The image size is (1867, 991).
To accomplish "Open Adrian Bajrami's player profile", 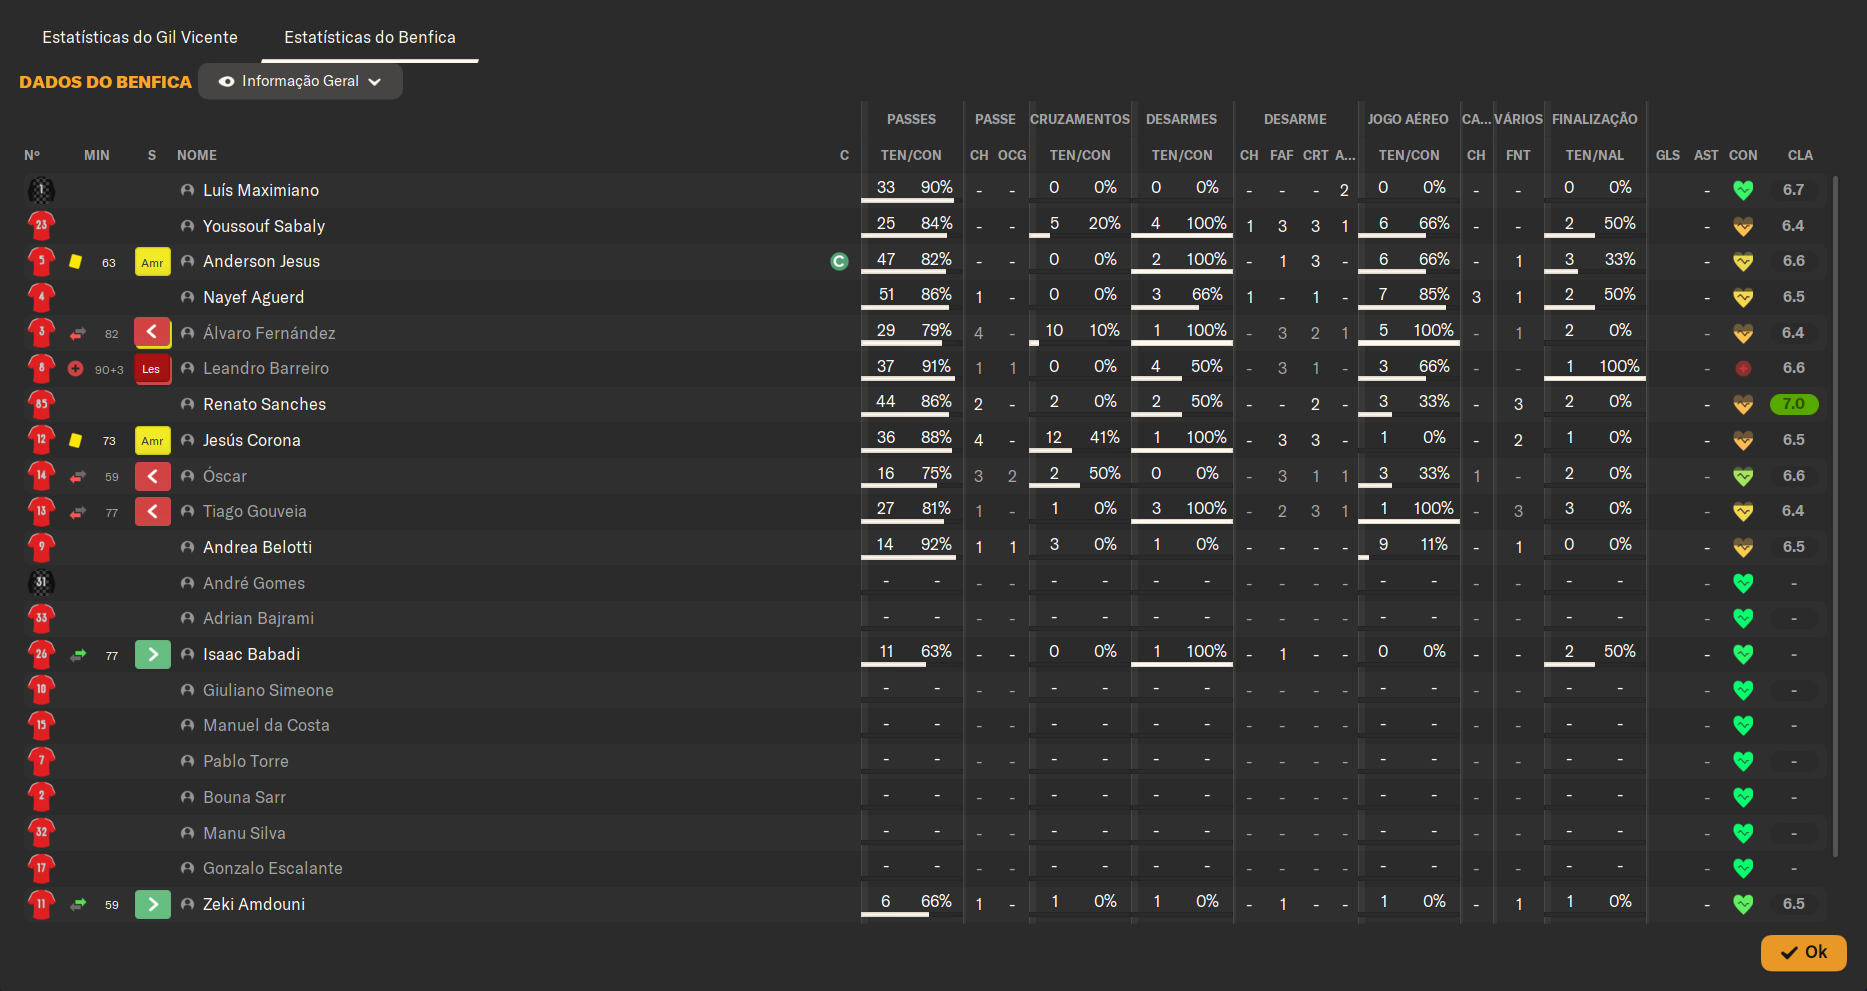I will coord(258,619).
